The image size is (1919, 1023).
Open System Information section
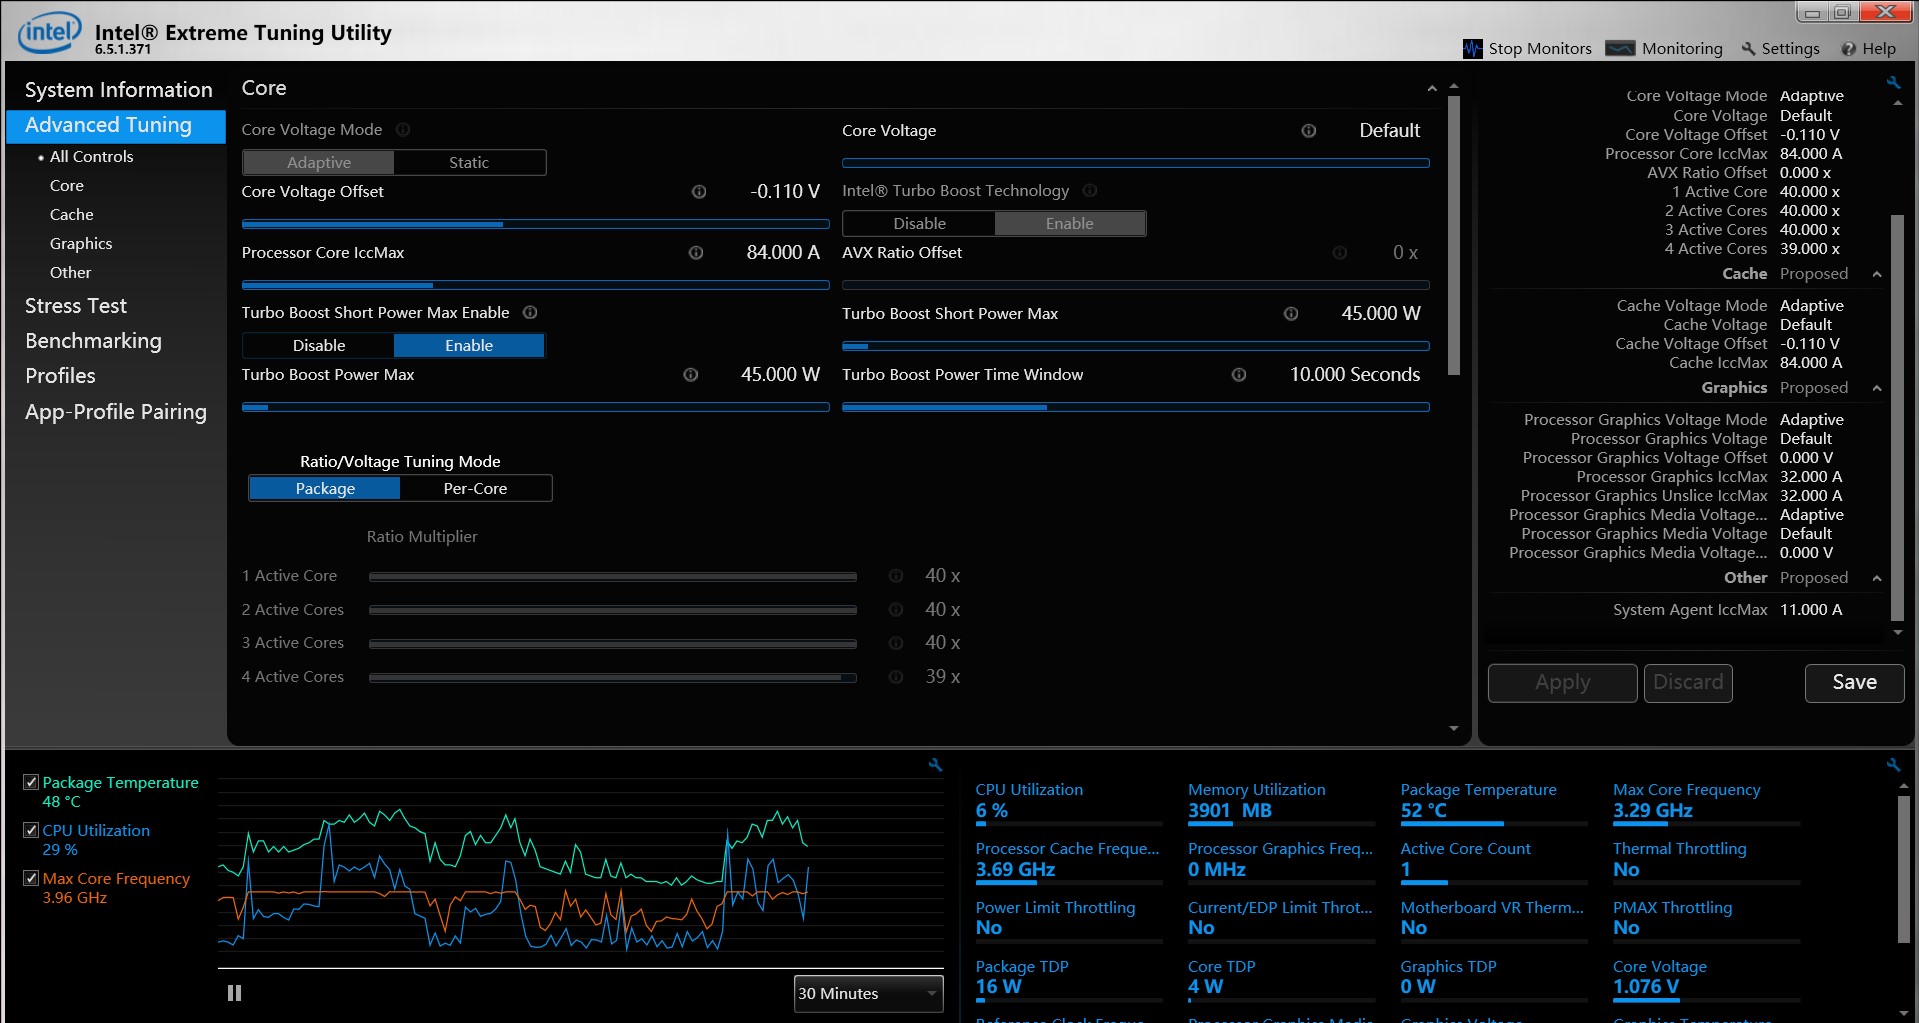point(118,90)
